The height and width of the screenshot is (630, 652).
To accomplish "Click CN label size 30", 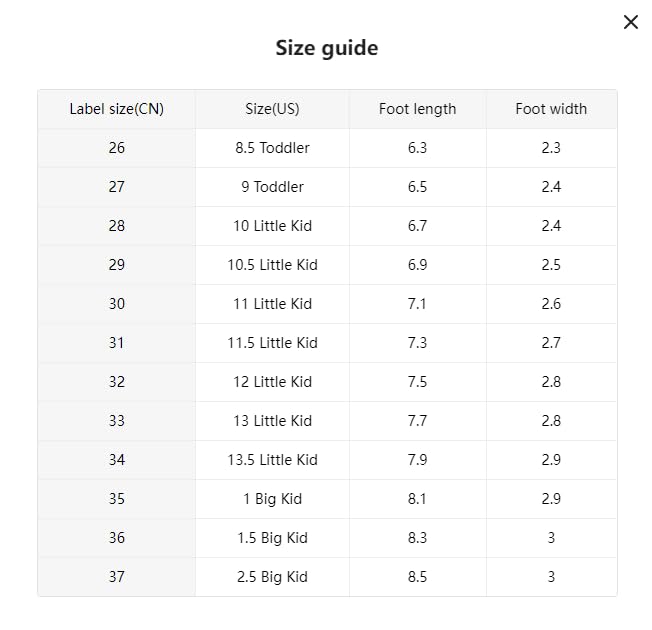I will coord(117,304).
